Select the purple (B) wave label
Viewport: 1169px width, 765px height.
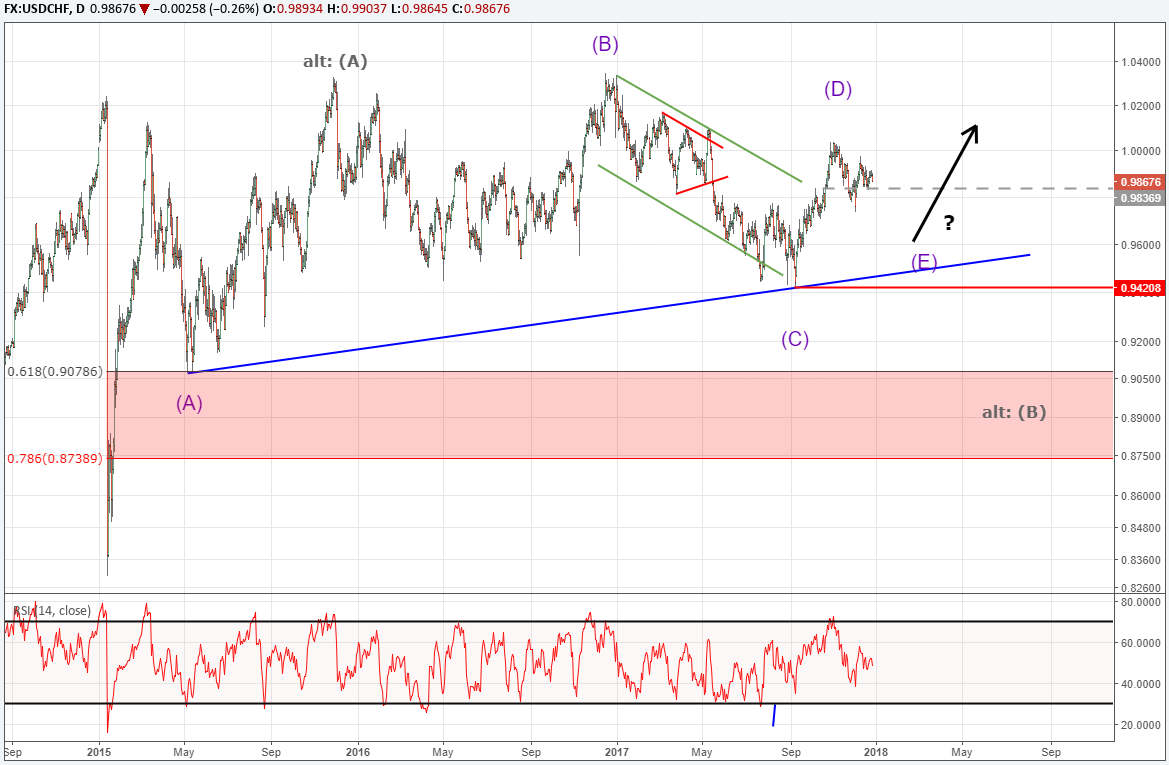point(605,45)
